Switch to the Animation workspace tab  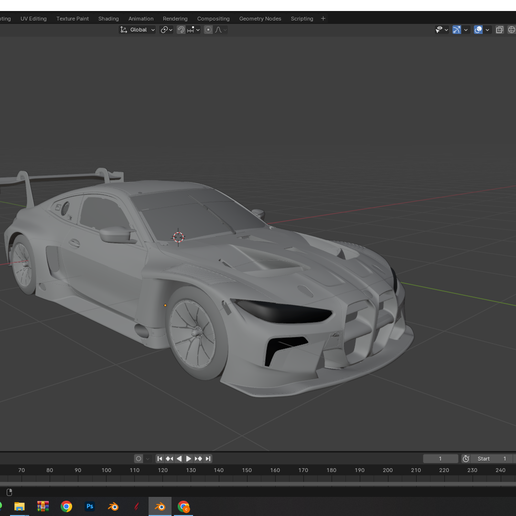(x=141, y=19)
